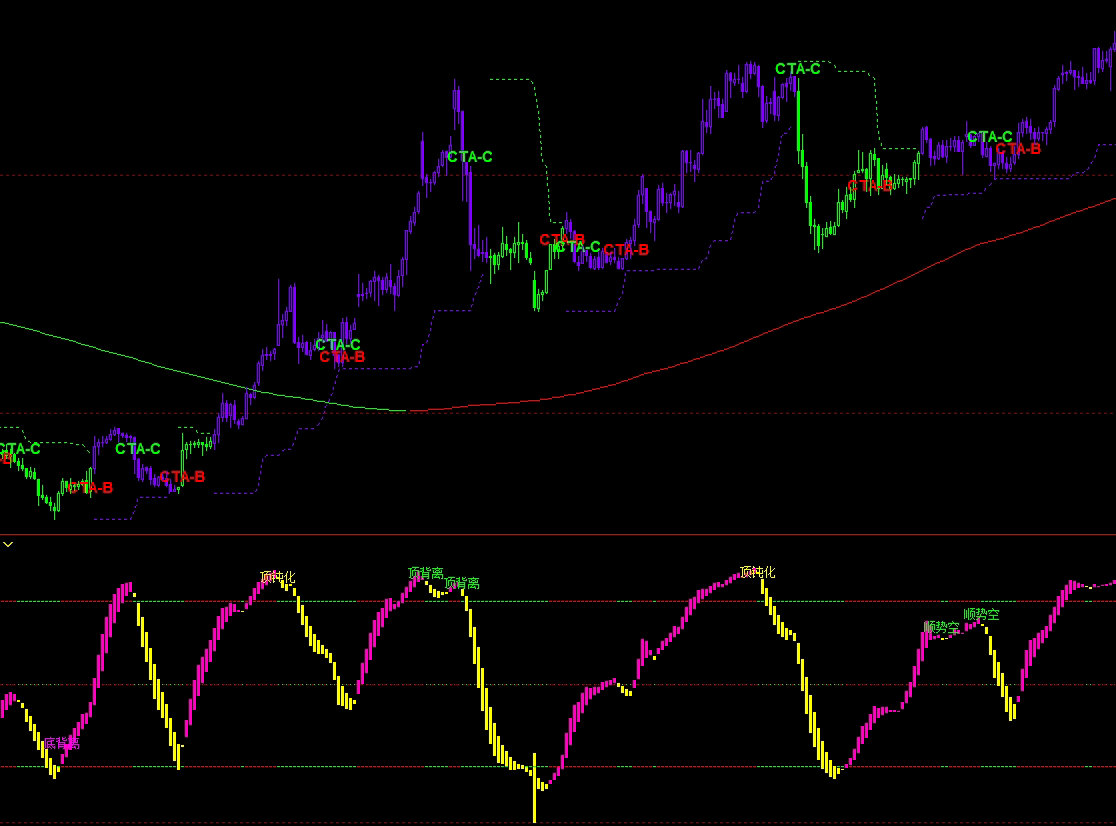Click the leftmost CTA-C marker at chart edge

20,449
